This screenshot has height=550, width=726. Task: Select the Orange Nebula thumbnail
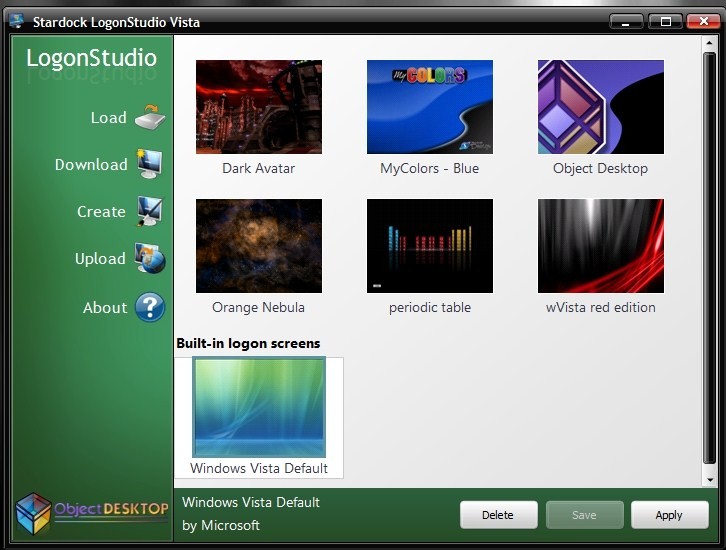[x=259, y=246]
